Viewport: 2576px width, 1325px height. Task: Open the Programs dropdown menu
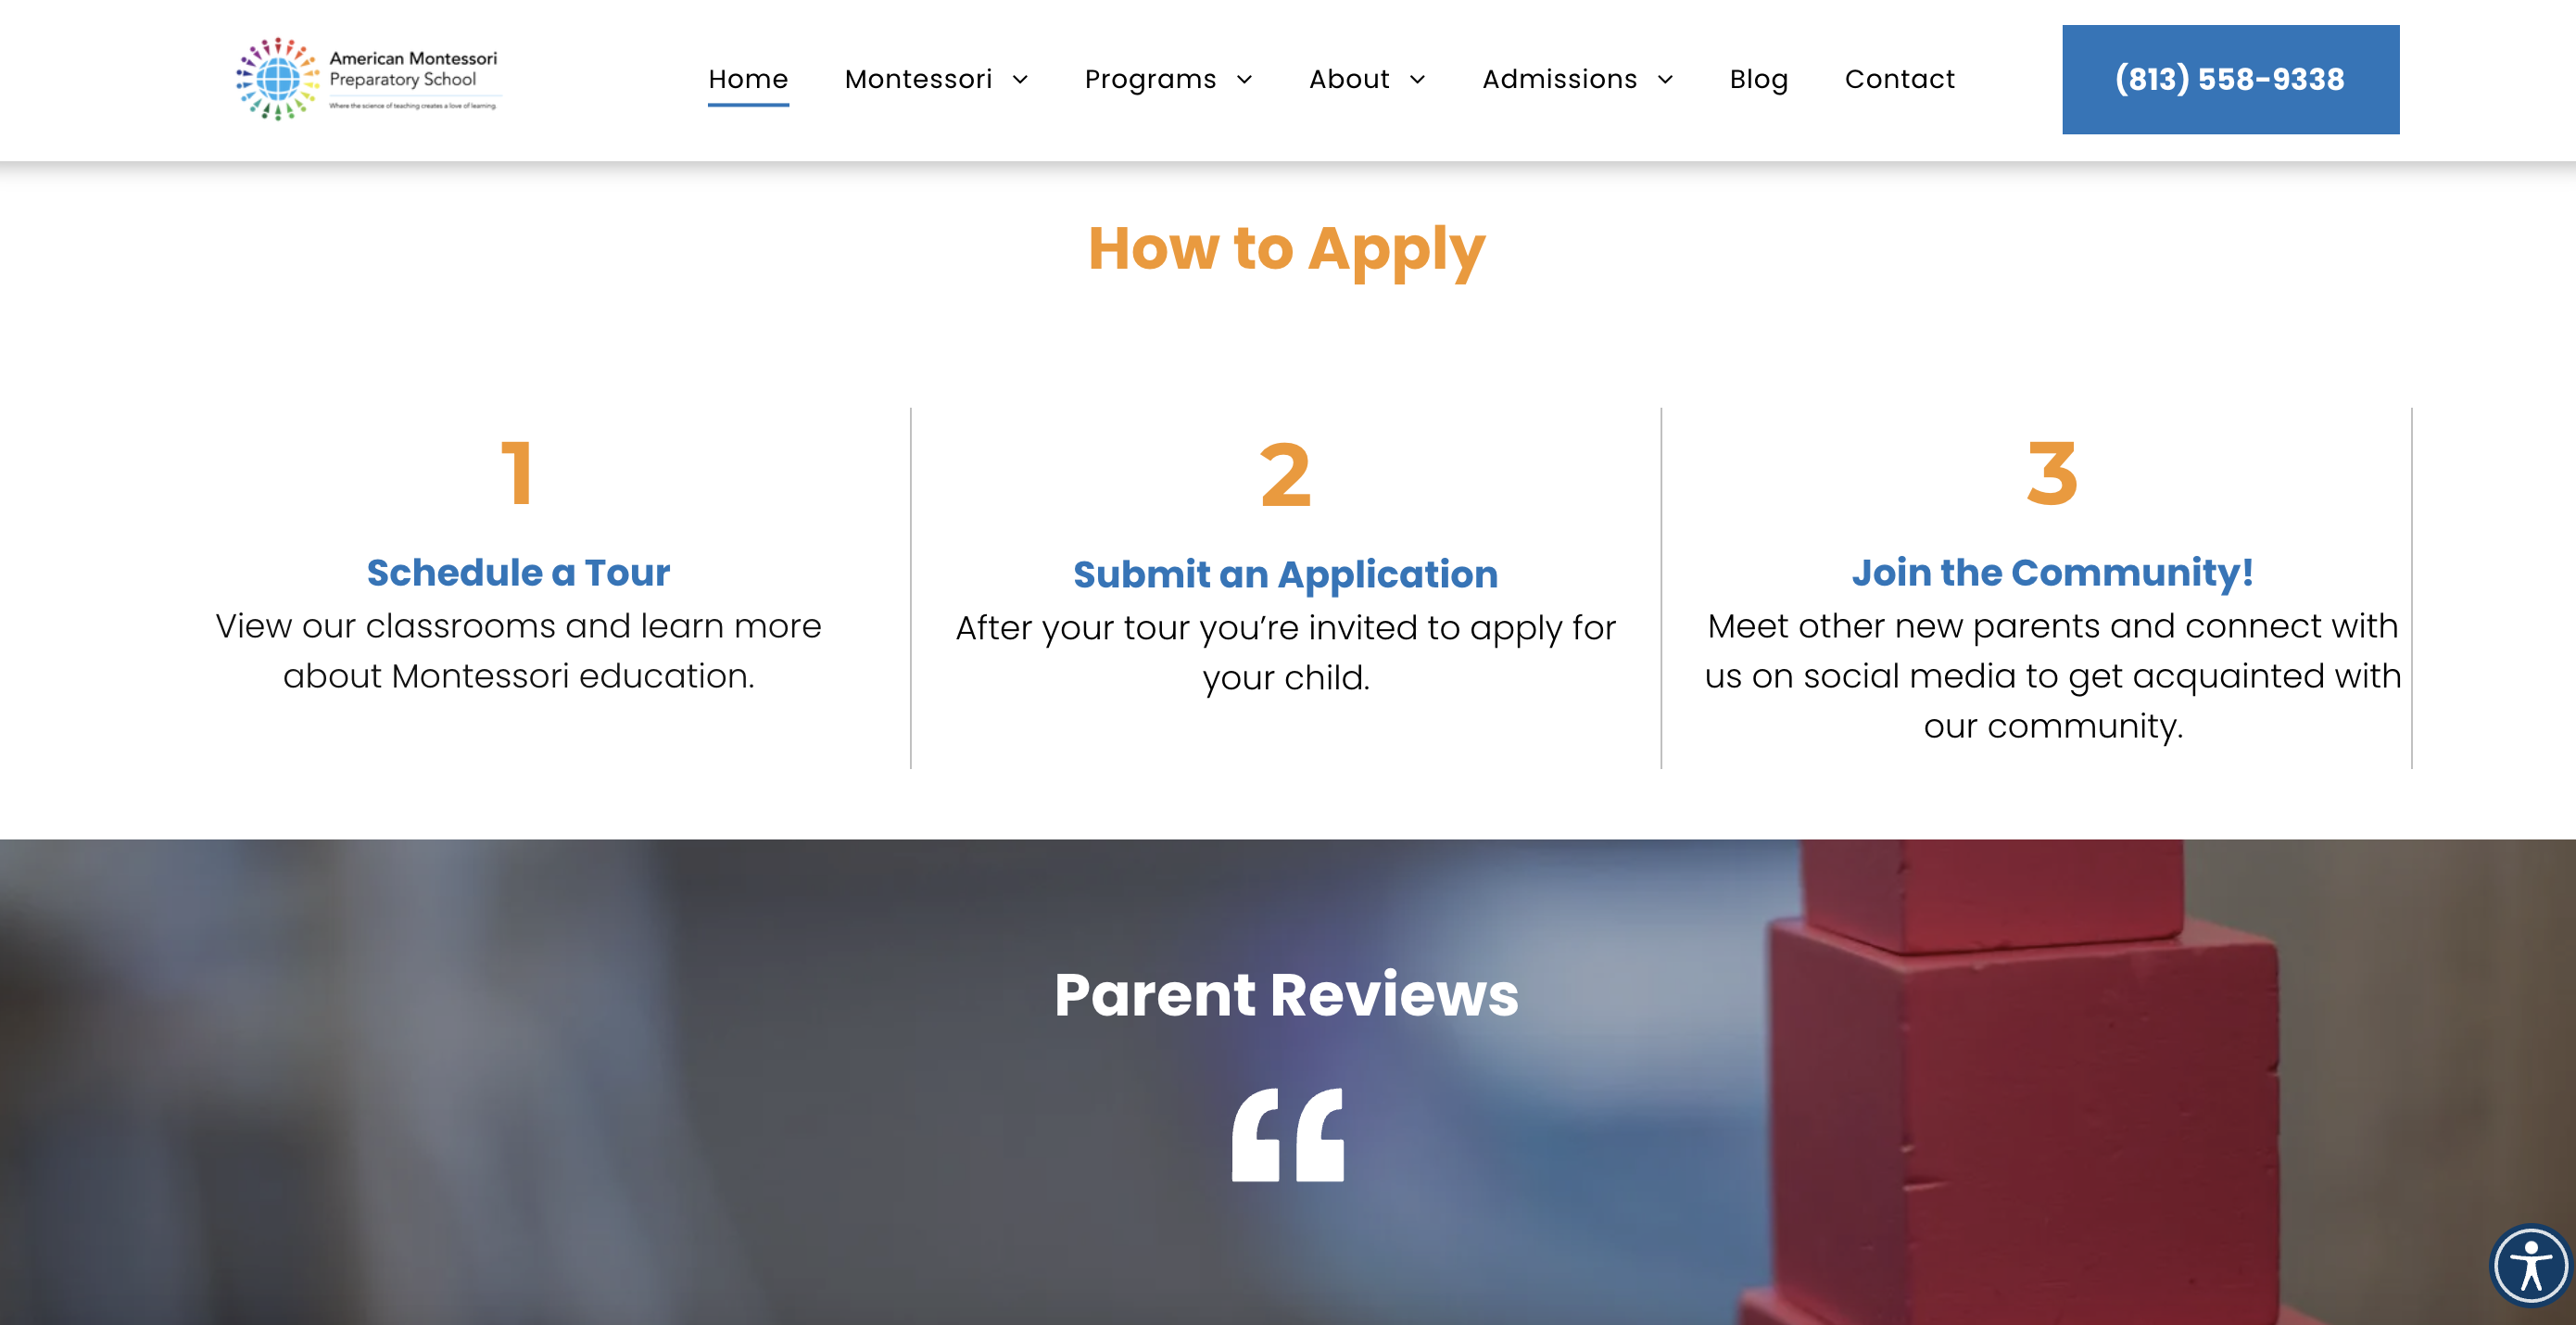coord(1170,80)
